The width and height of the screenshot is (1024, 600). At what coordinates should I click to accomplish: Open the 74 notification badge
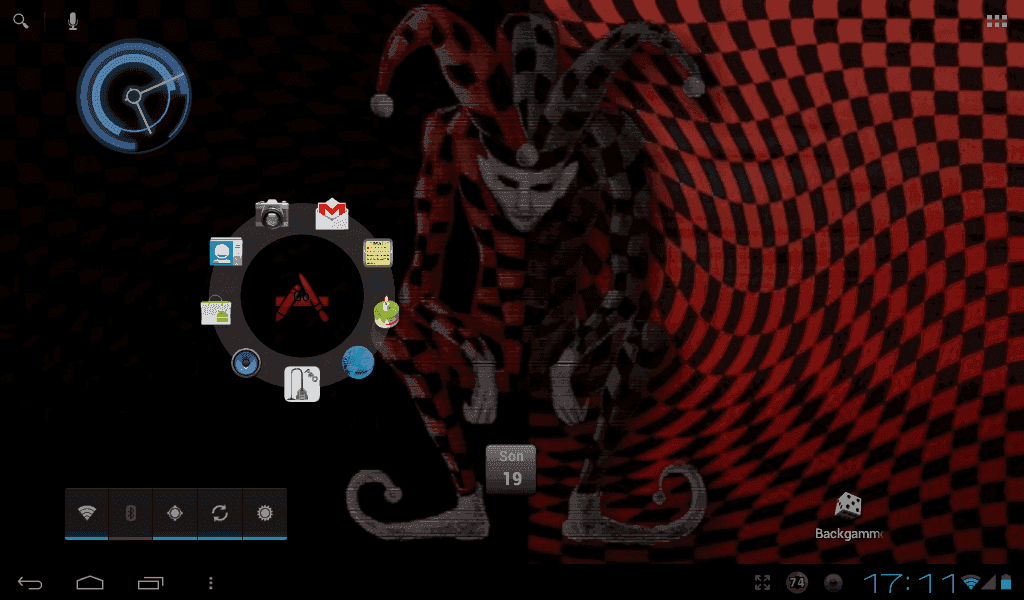[797, 582]
